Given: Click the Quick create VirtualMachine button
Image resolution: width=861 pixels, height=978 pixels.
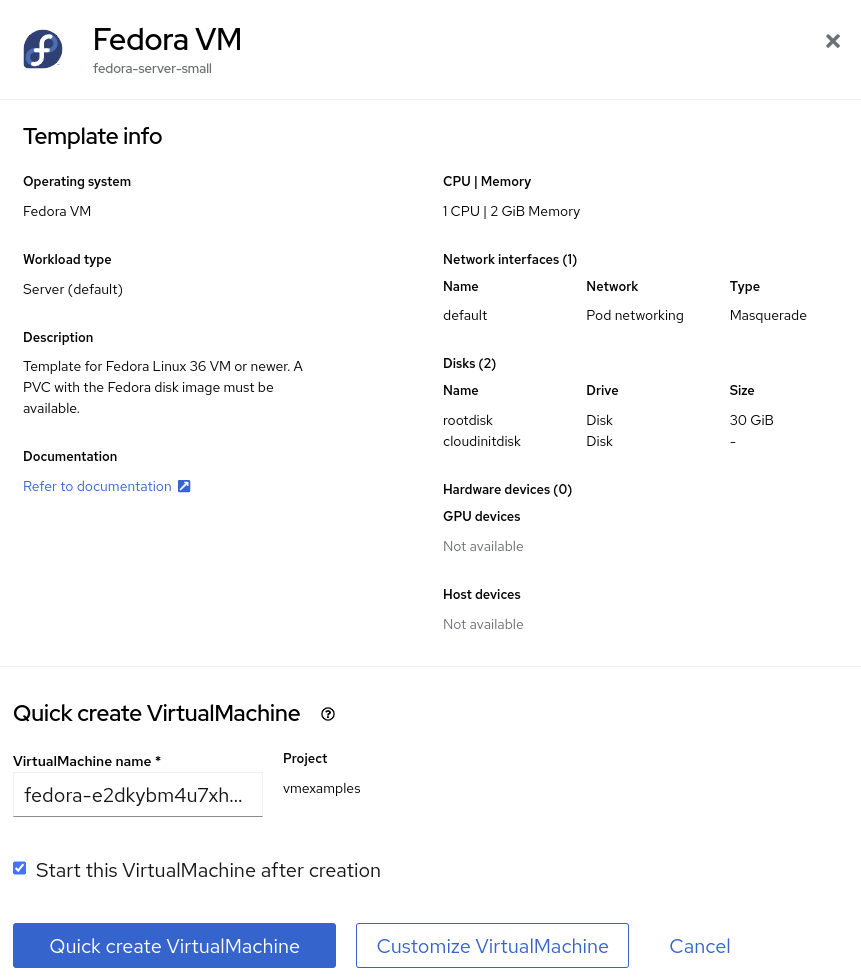Looking at the screenshot, I should pyautogui.click(x=174, y=945).
